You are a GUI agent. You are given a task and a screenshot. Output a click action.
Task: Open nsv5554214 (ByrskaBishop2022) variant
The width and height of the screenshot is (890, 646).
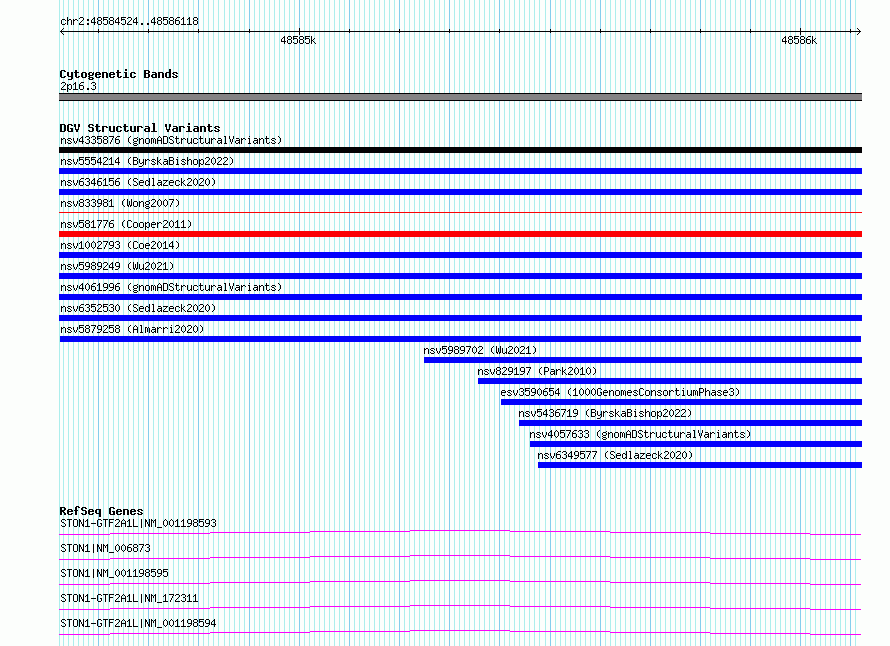pyautogui.click(x=147, y=161)
